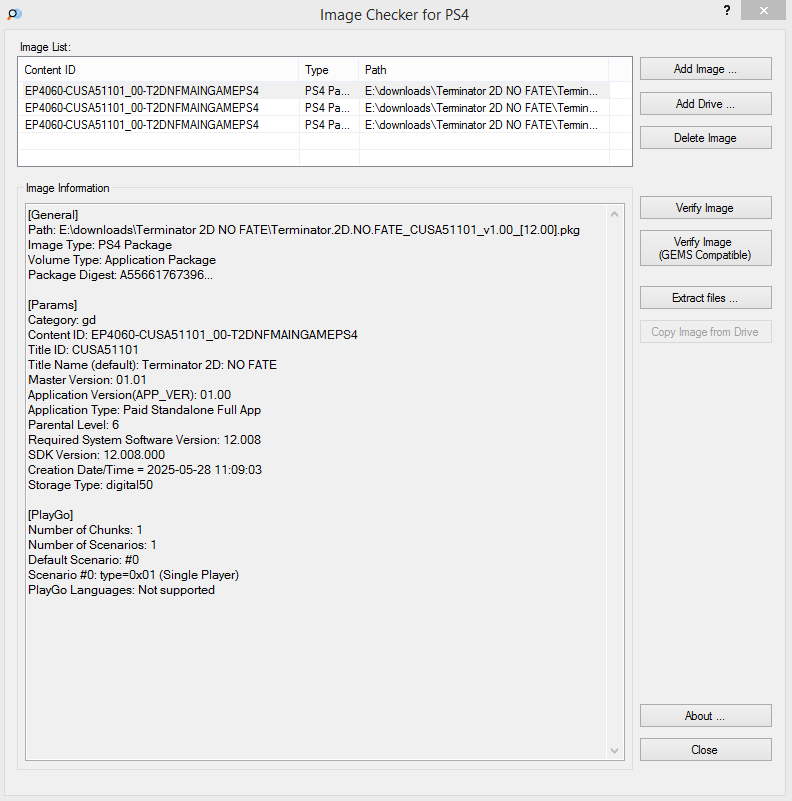Click 'Number of Scenarios: 1' text

pos(92,545)
